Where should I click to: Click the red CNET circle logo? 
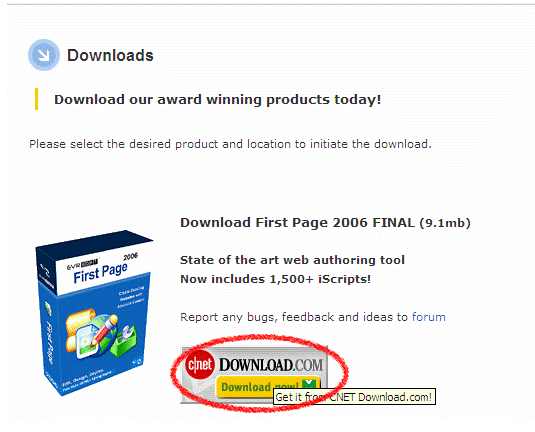click(x=200, y=365)
